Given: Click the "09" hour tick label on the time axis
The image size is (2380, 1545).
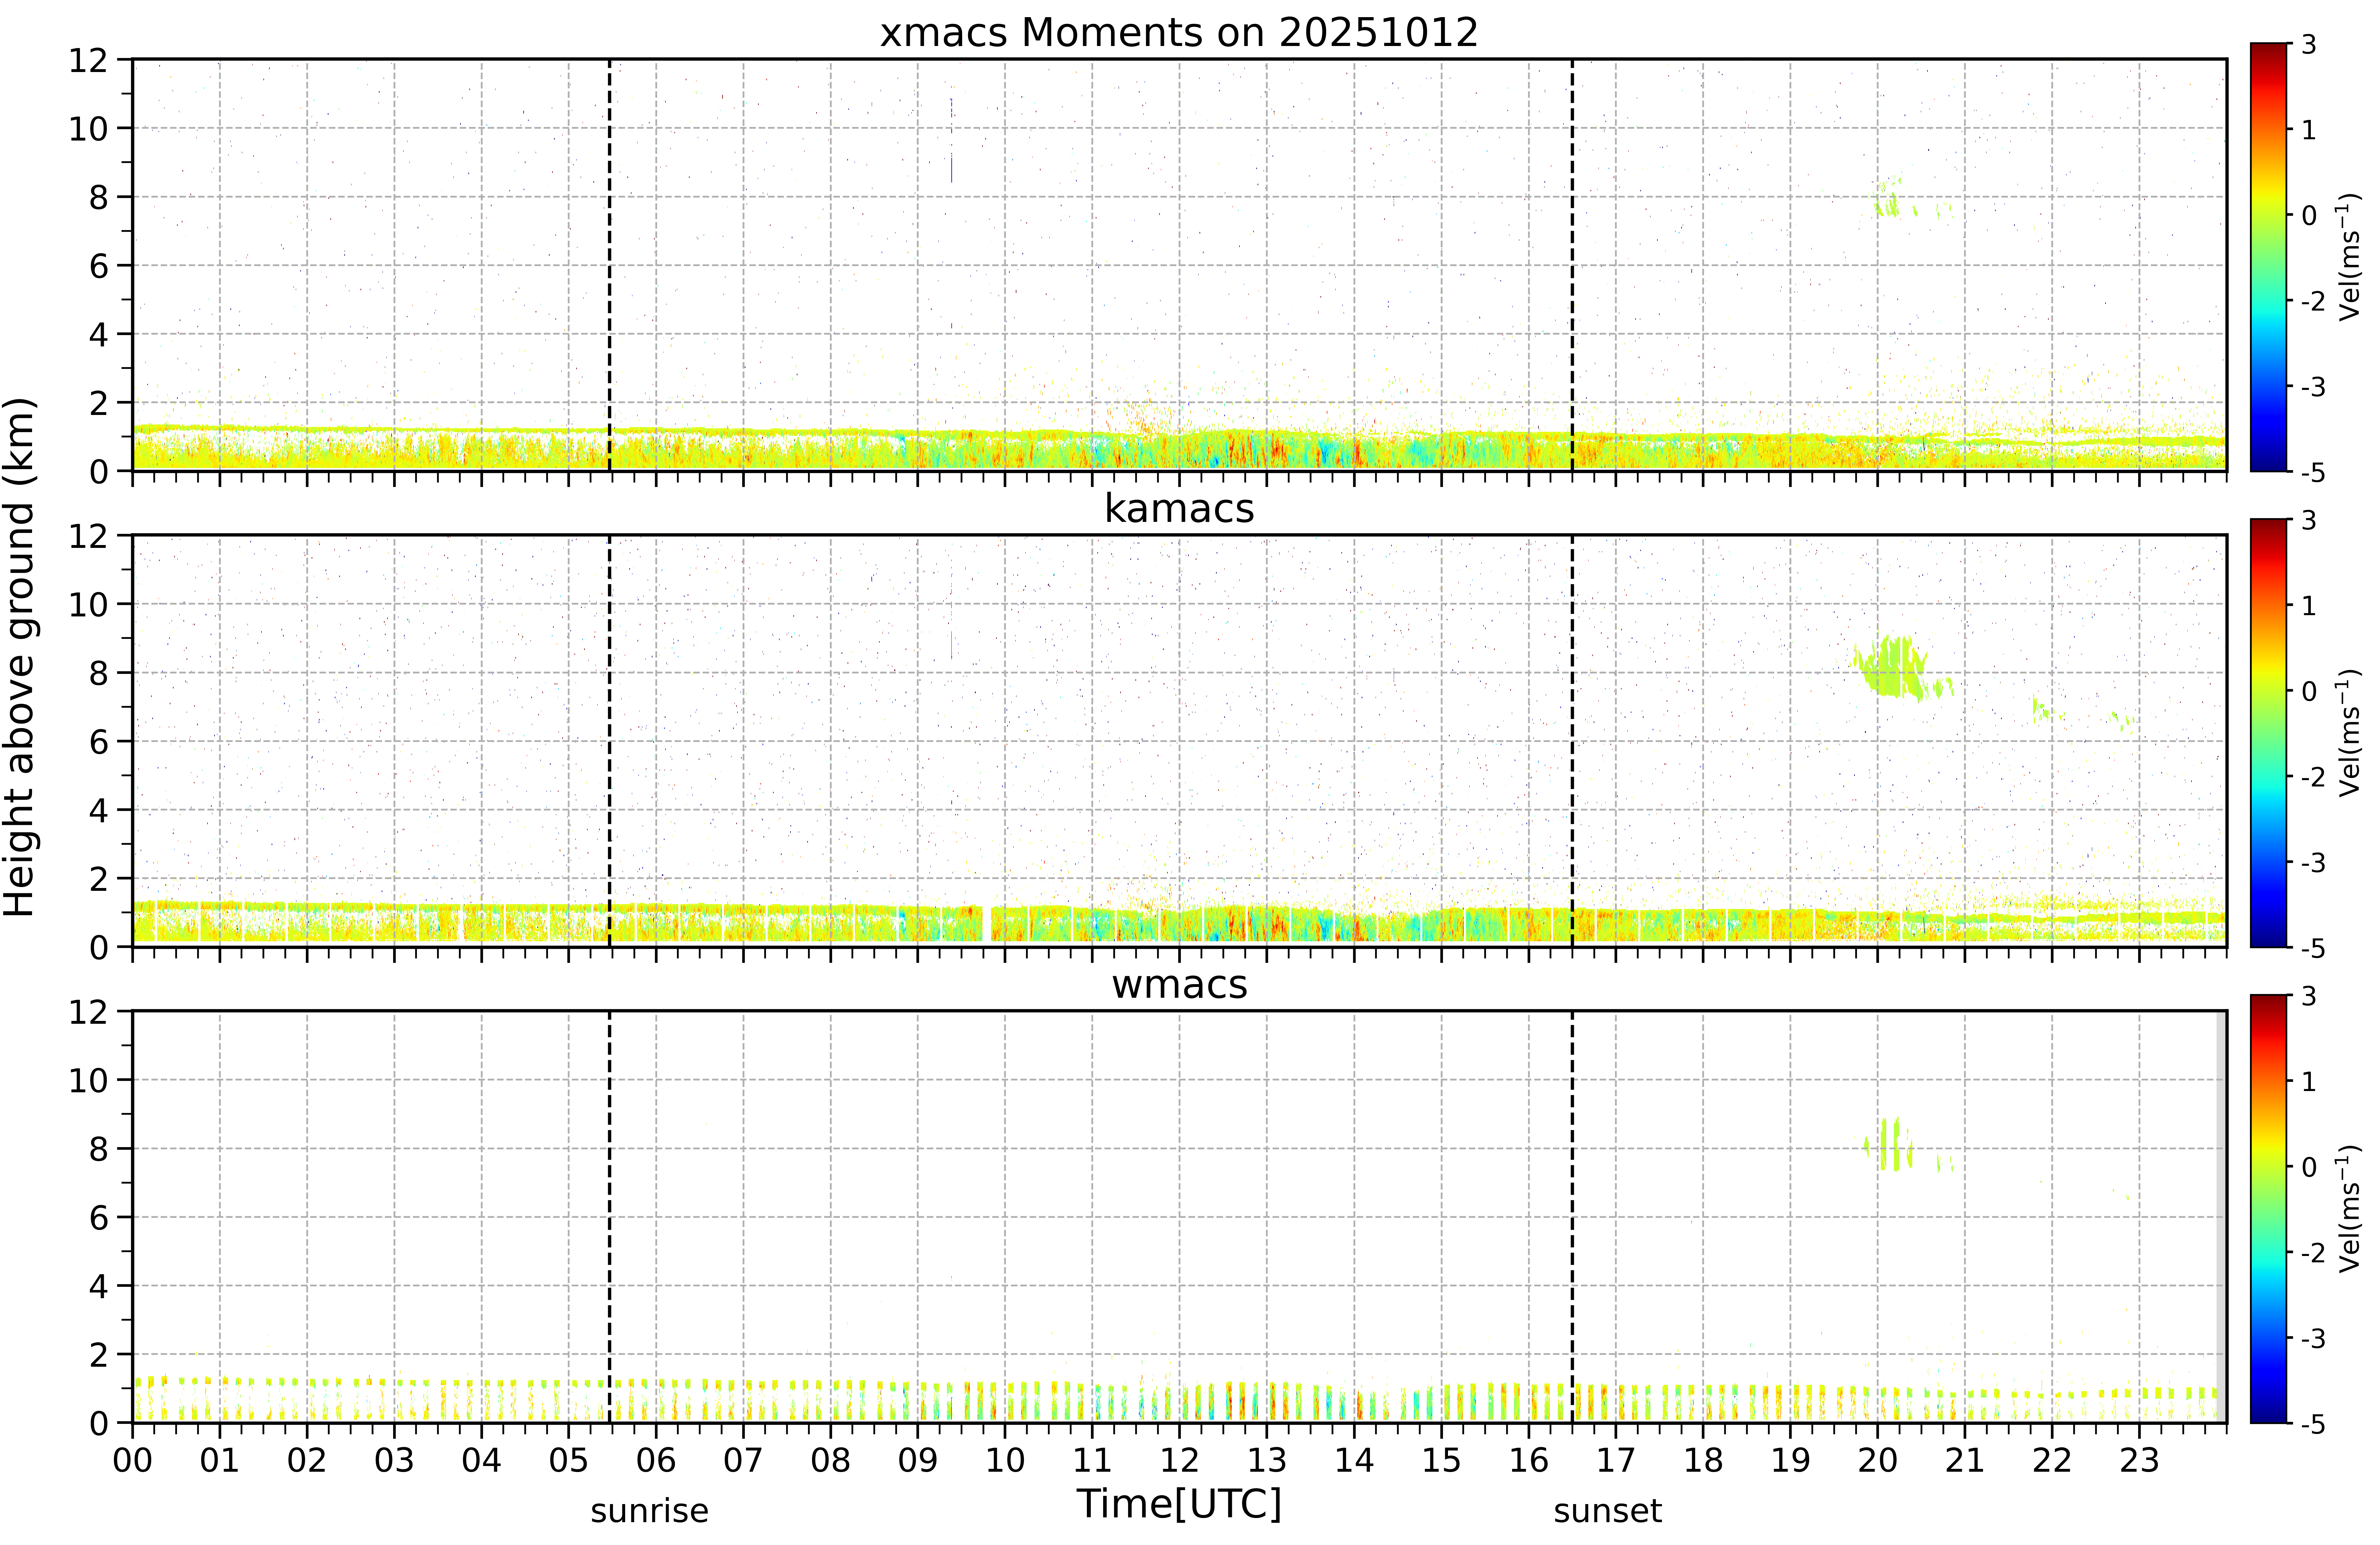Looking at the screenshot, I should [918, 1461].
